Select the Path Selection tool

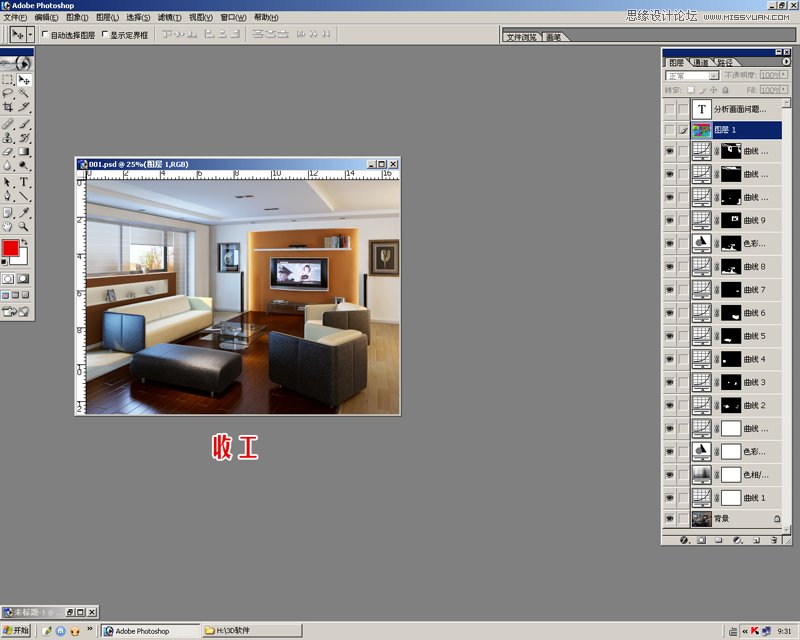[8, 182]
